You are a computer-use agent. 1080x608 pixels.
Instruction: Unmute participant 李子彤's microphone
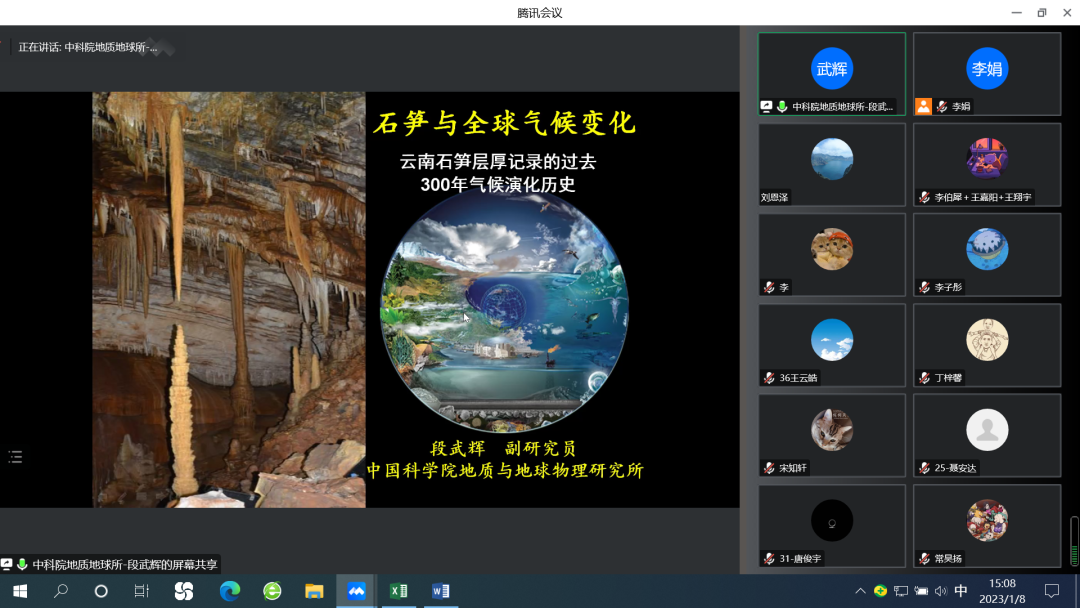coord(924,287)
